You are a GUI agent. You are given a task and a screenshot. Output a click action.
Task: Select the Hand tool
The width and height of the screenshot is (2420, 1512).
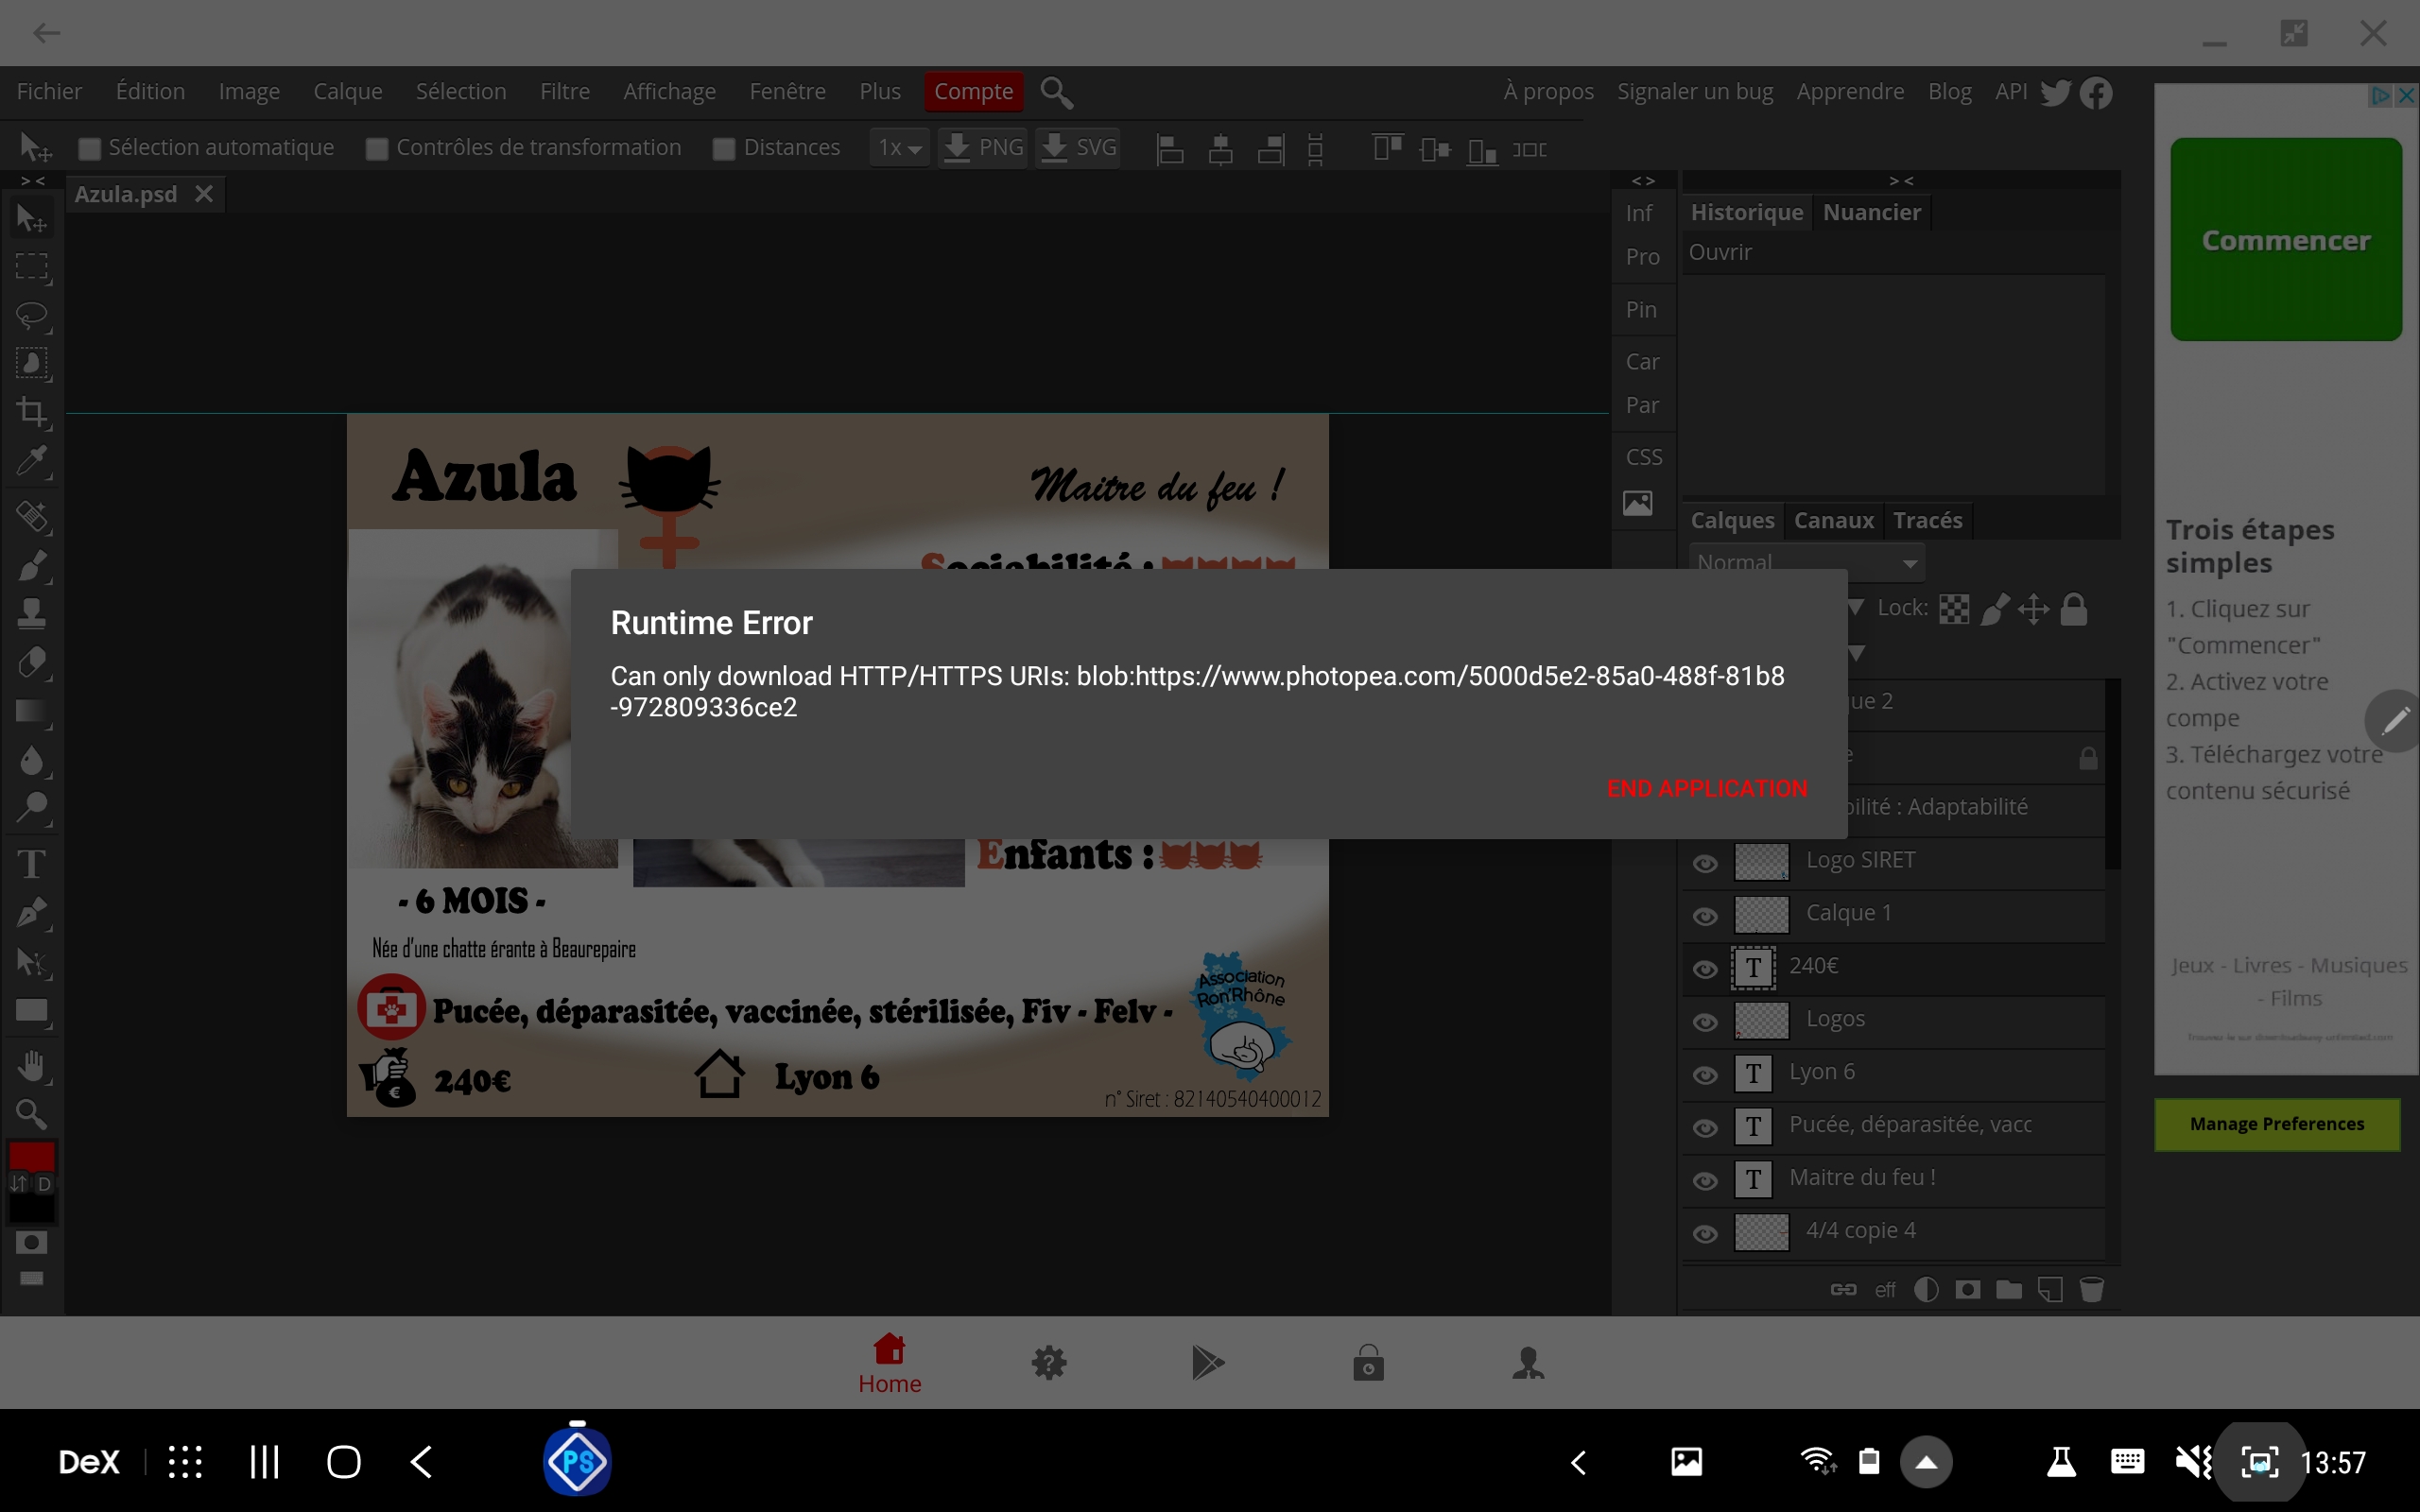coord(31,1066)
